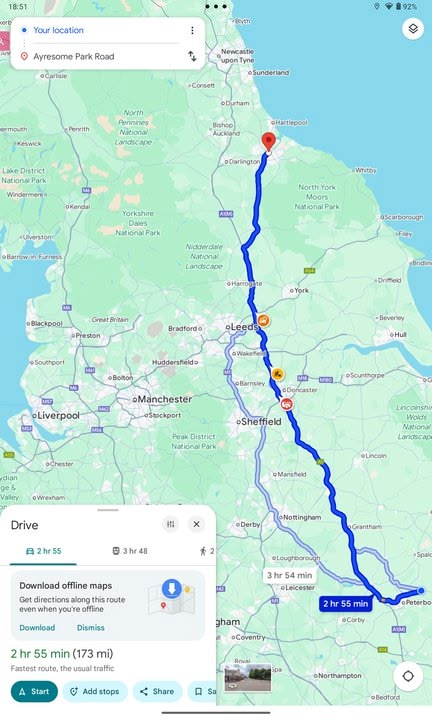Tap the red destination pin
432x720 pixels.
tap(268, 142)
